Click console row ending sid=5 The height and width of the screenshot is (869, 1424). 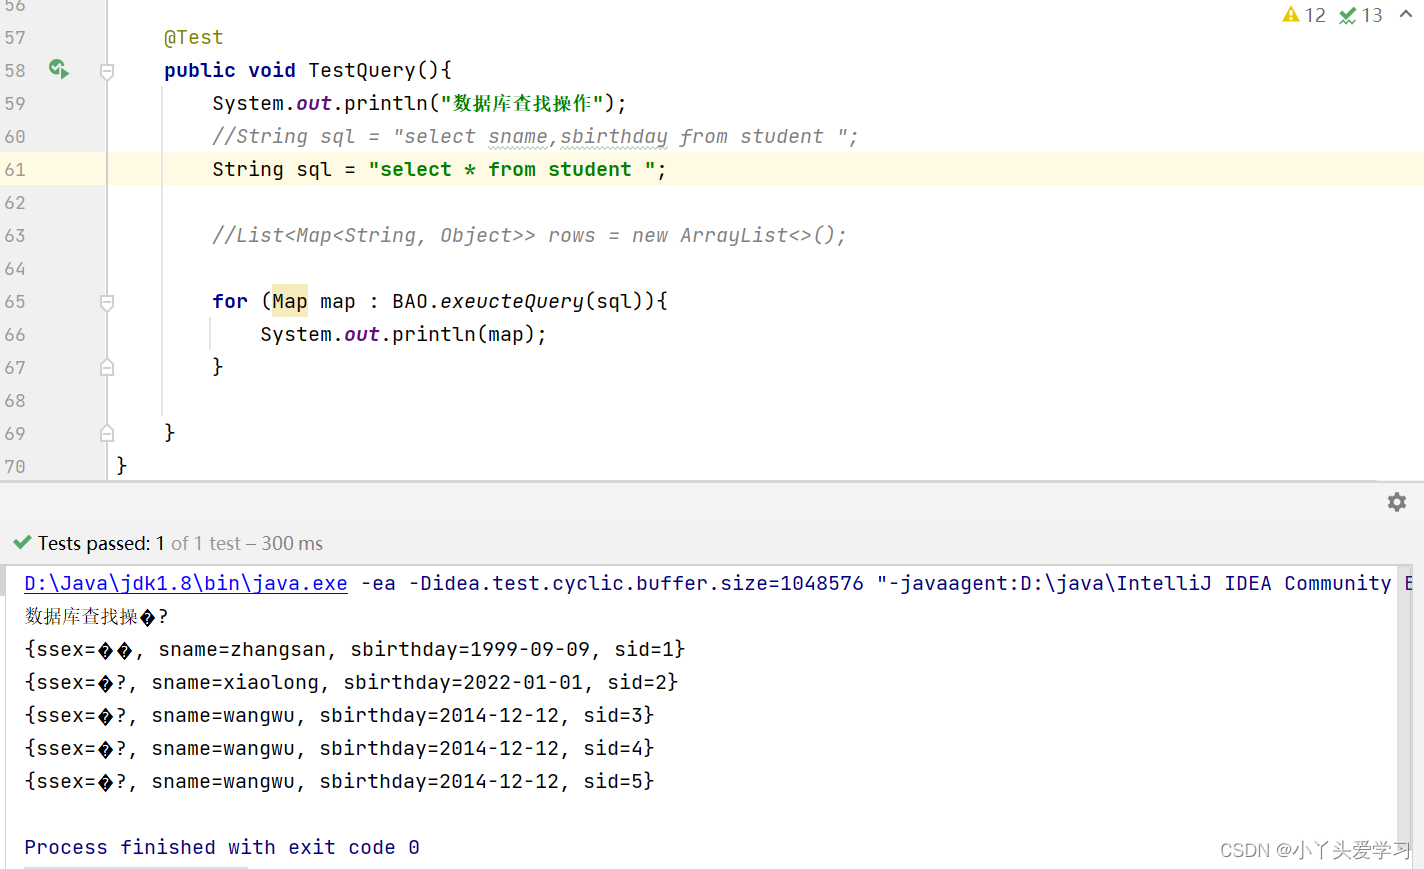339,781
